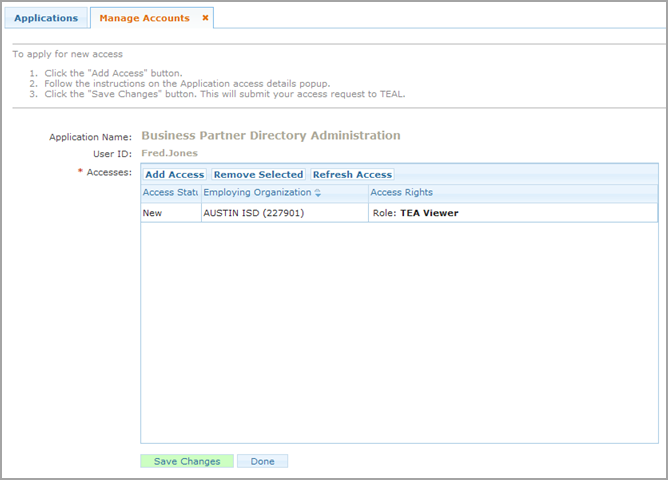Image resolution: width=668 pixels, height=480 pixels.
Task: Sort by the Employing Organization column header
Action: pos(258,192)
